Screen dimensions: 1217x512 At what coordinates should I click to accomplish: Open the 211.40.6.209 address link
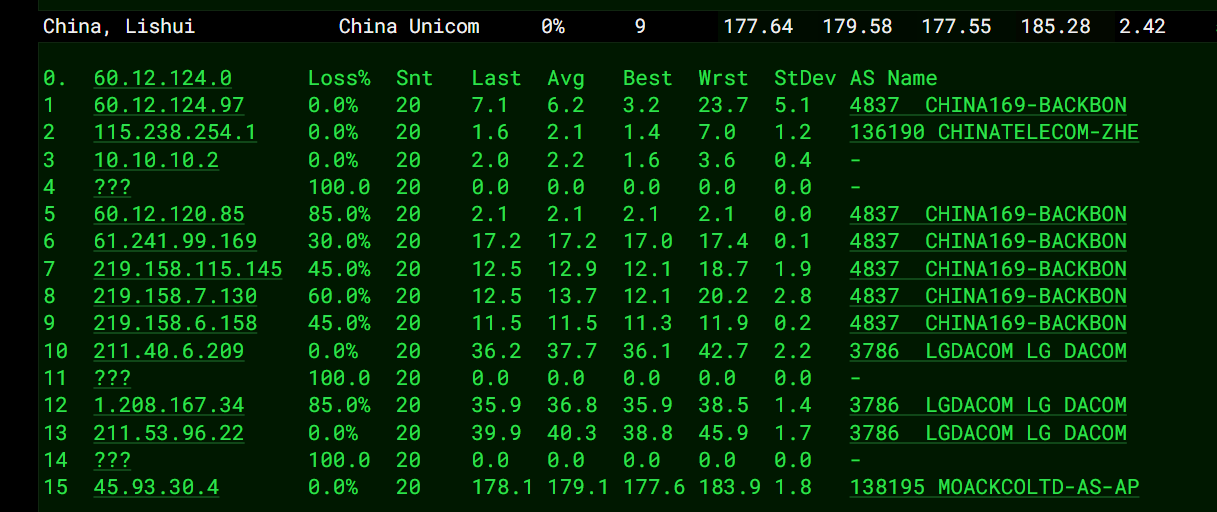click(x=169, y=351)
